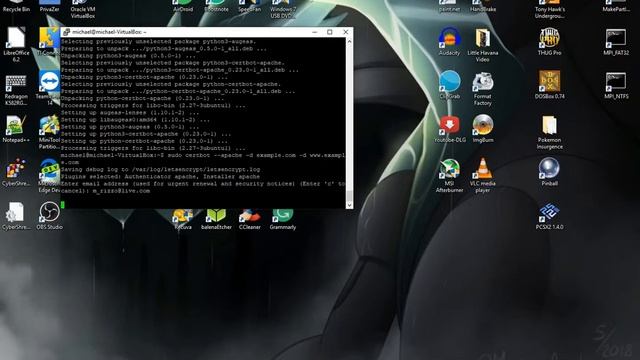Launch MSI Afterburner shortcut
Screen dimensions: 640x360
click(x=449, y=176)
